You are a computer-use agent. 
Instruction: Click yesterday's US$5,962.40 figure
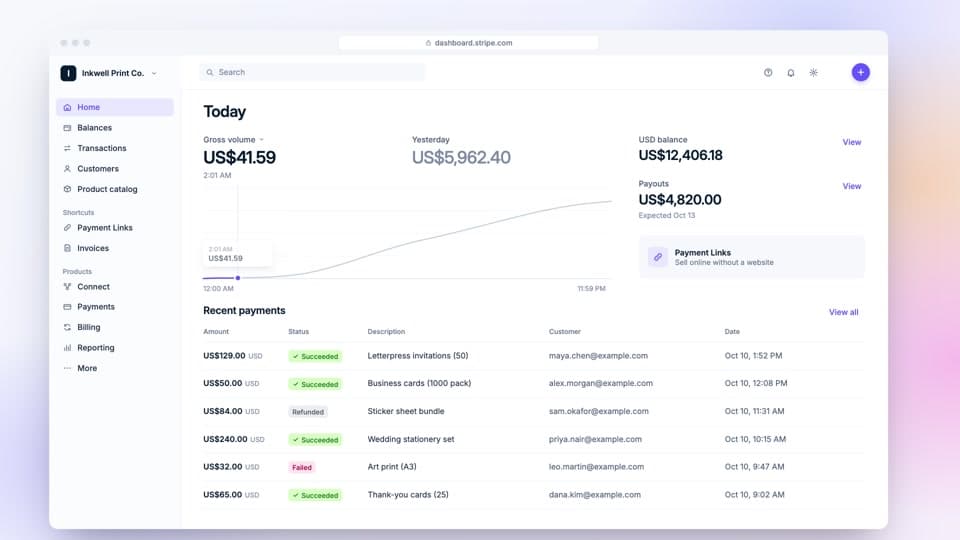[461, 157]
